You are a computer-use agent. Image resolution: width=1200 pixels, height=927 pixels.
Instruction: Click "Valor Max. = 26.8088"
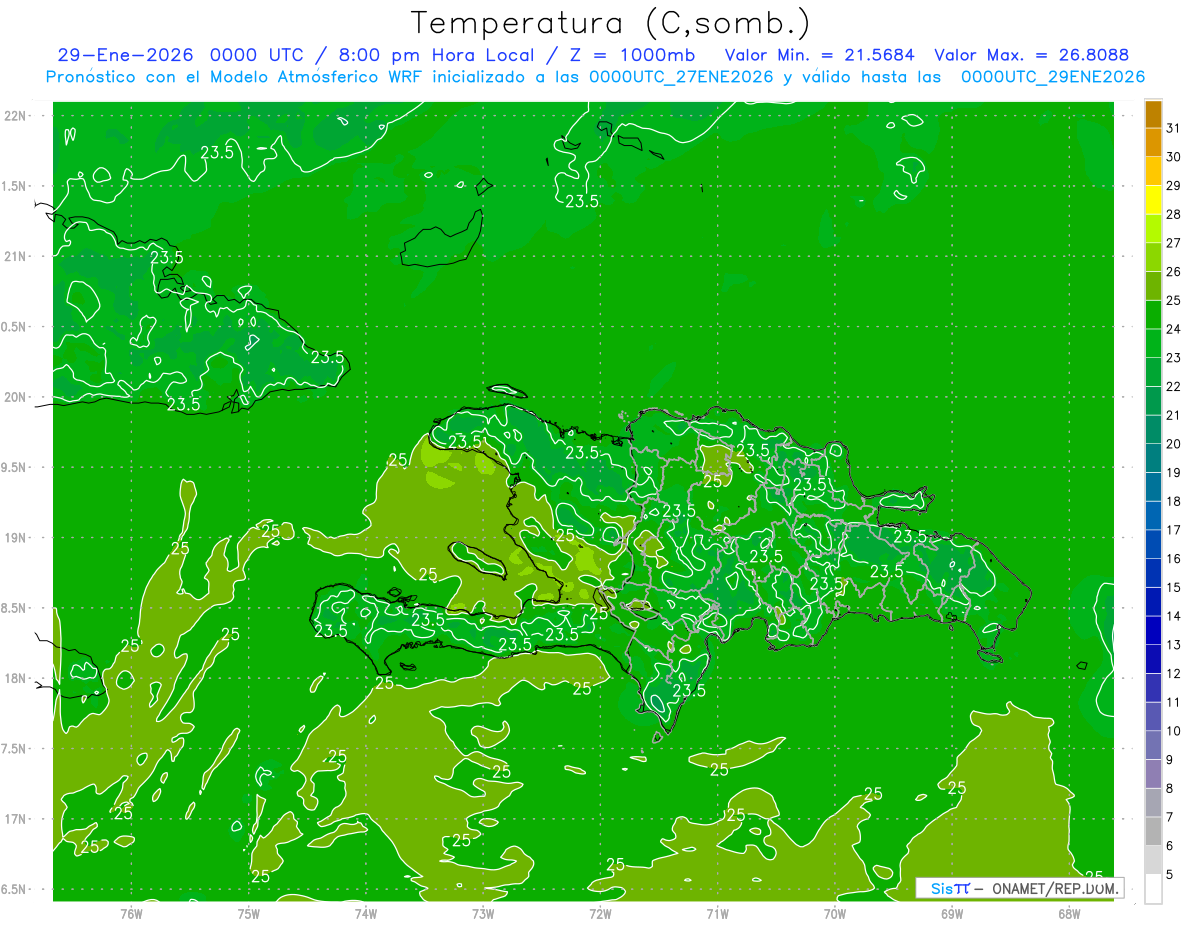tap(1031, 55)
